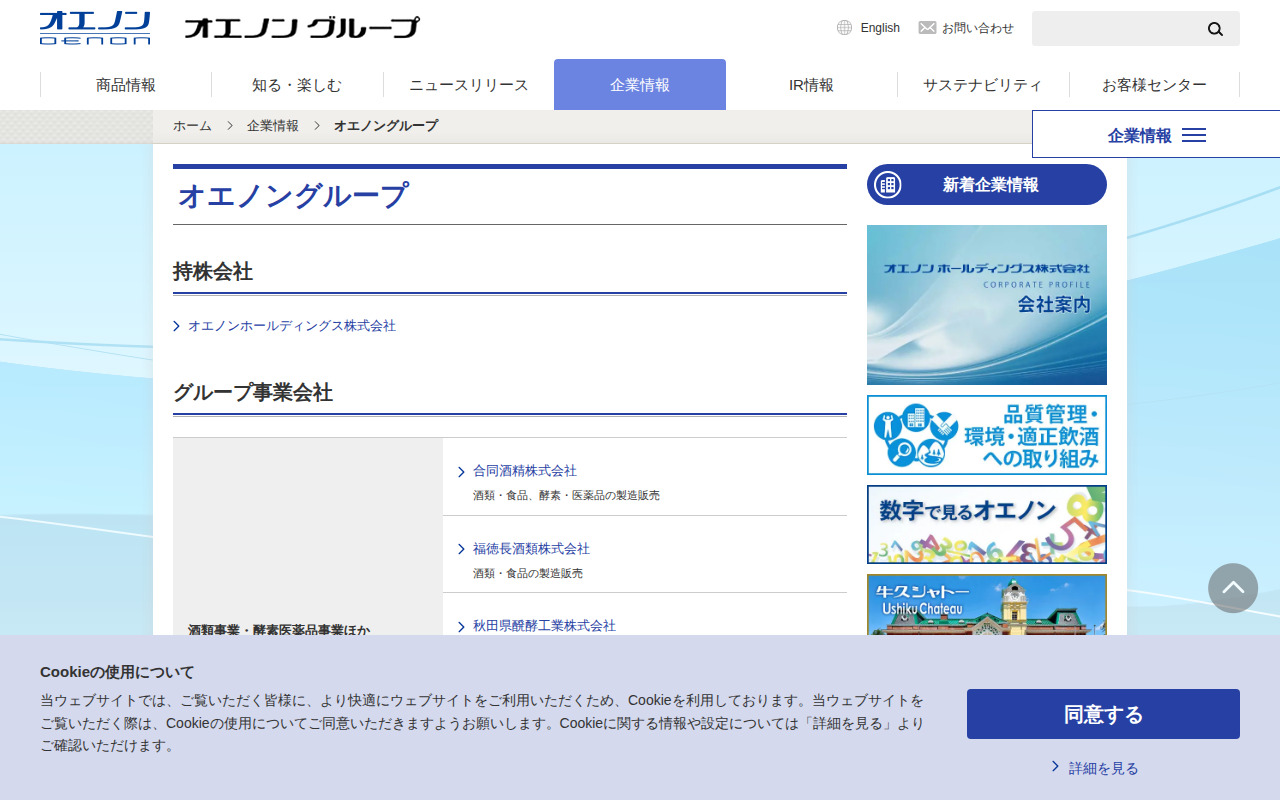Click the site search input field
The image size is (1280, 800).
[1116, 29]
